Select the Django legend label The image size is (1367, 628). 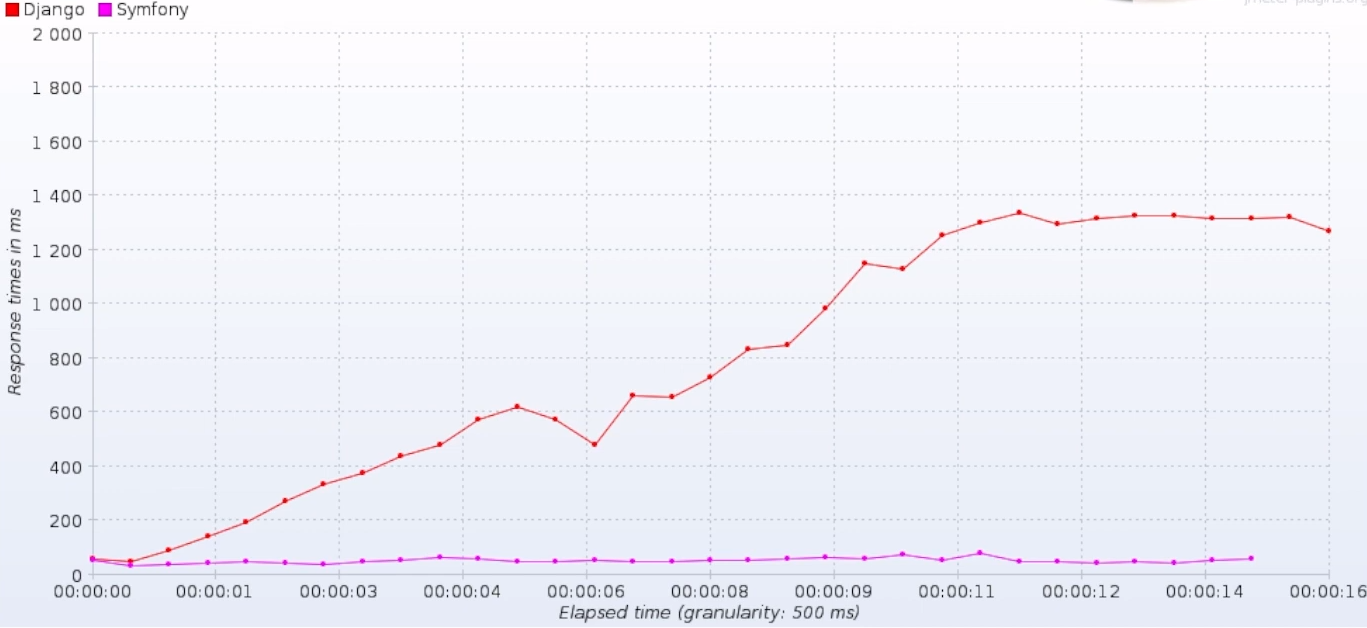(54, 10)
